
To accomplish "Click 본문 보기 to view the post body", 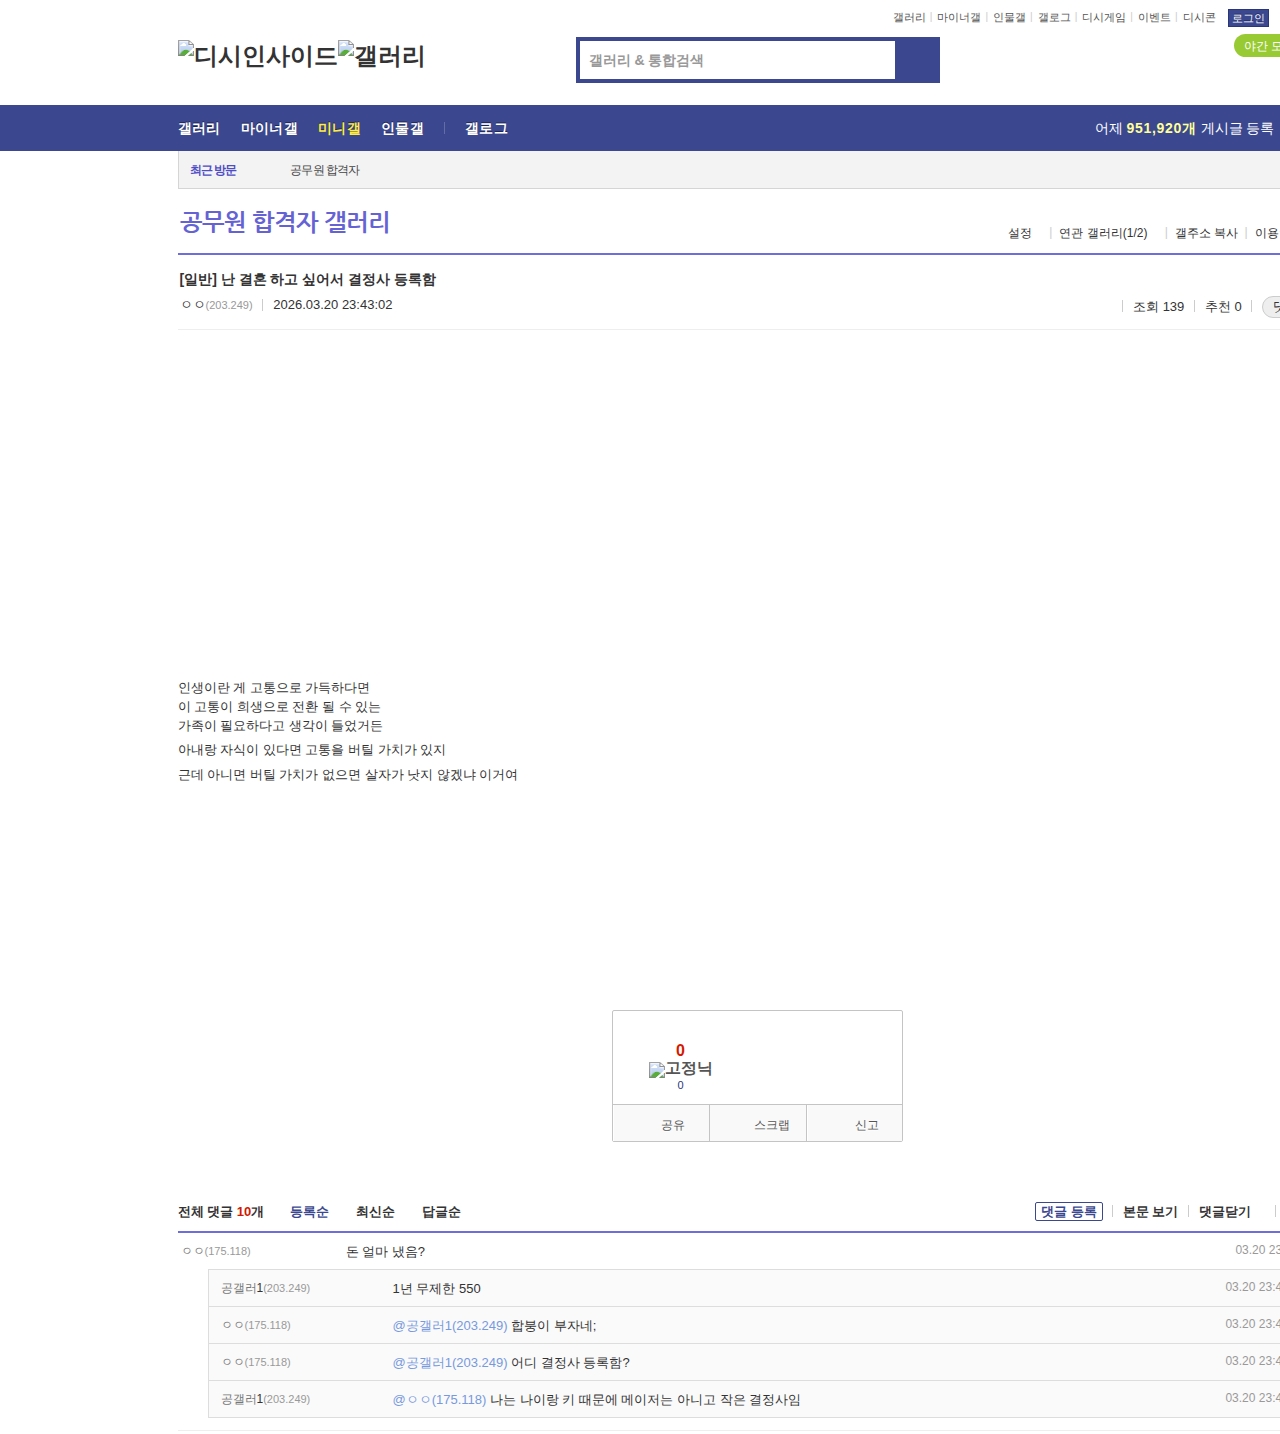I will click(x=1150, y=1212).
